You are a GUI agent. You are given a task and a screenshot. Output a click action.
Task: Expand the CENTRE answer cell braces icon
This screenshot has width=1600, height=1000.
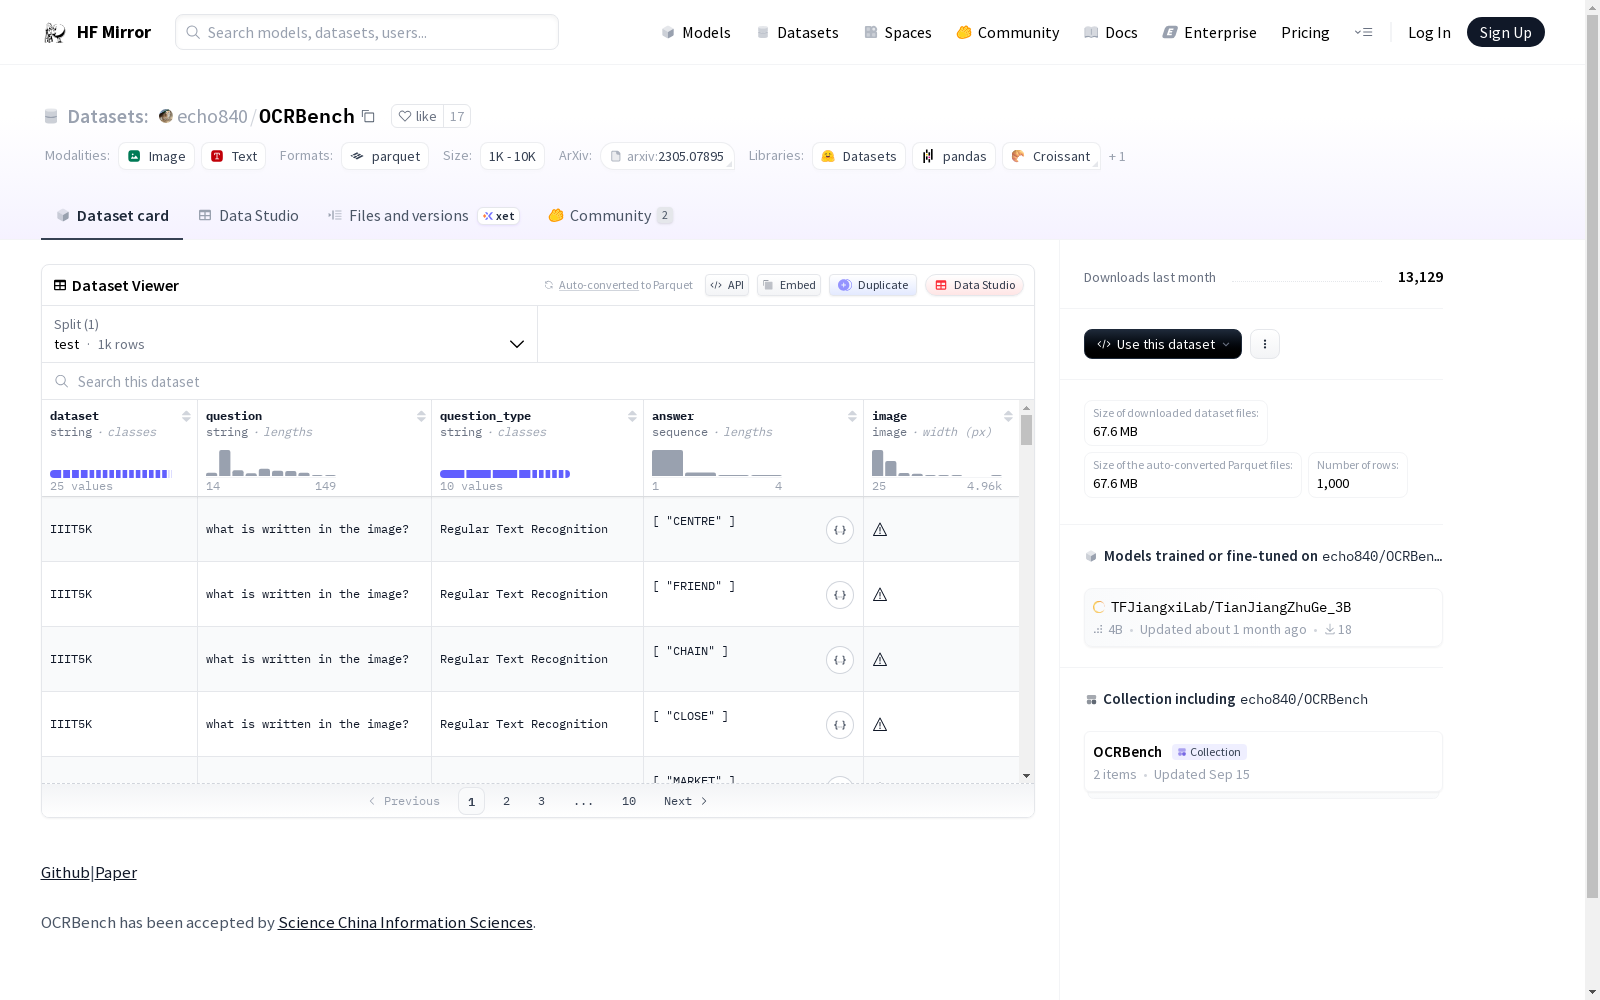[840, 530]
